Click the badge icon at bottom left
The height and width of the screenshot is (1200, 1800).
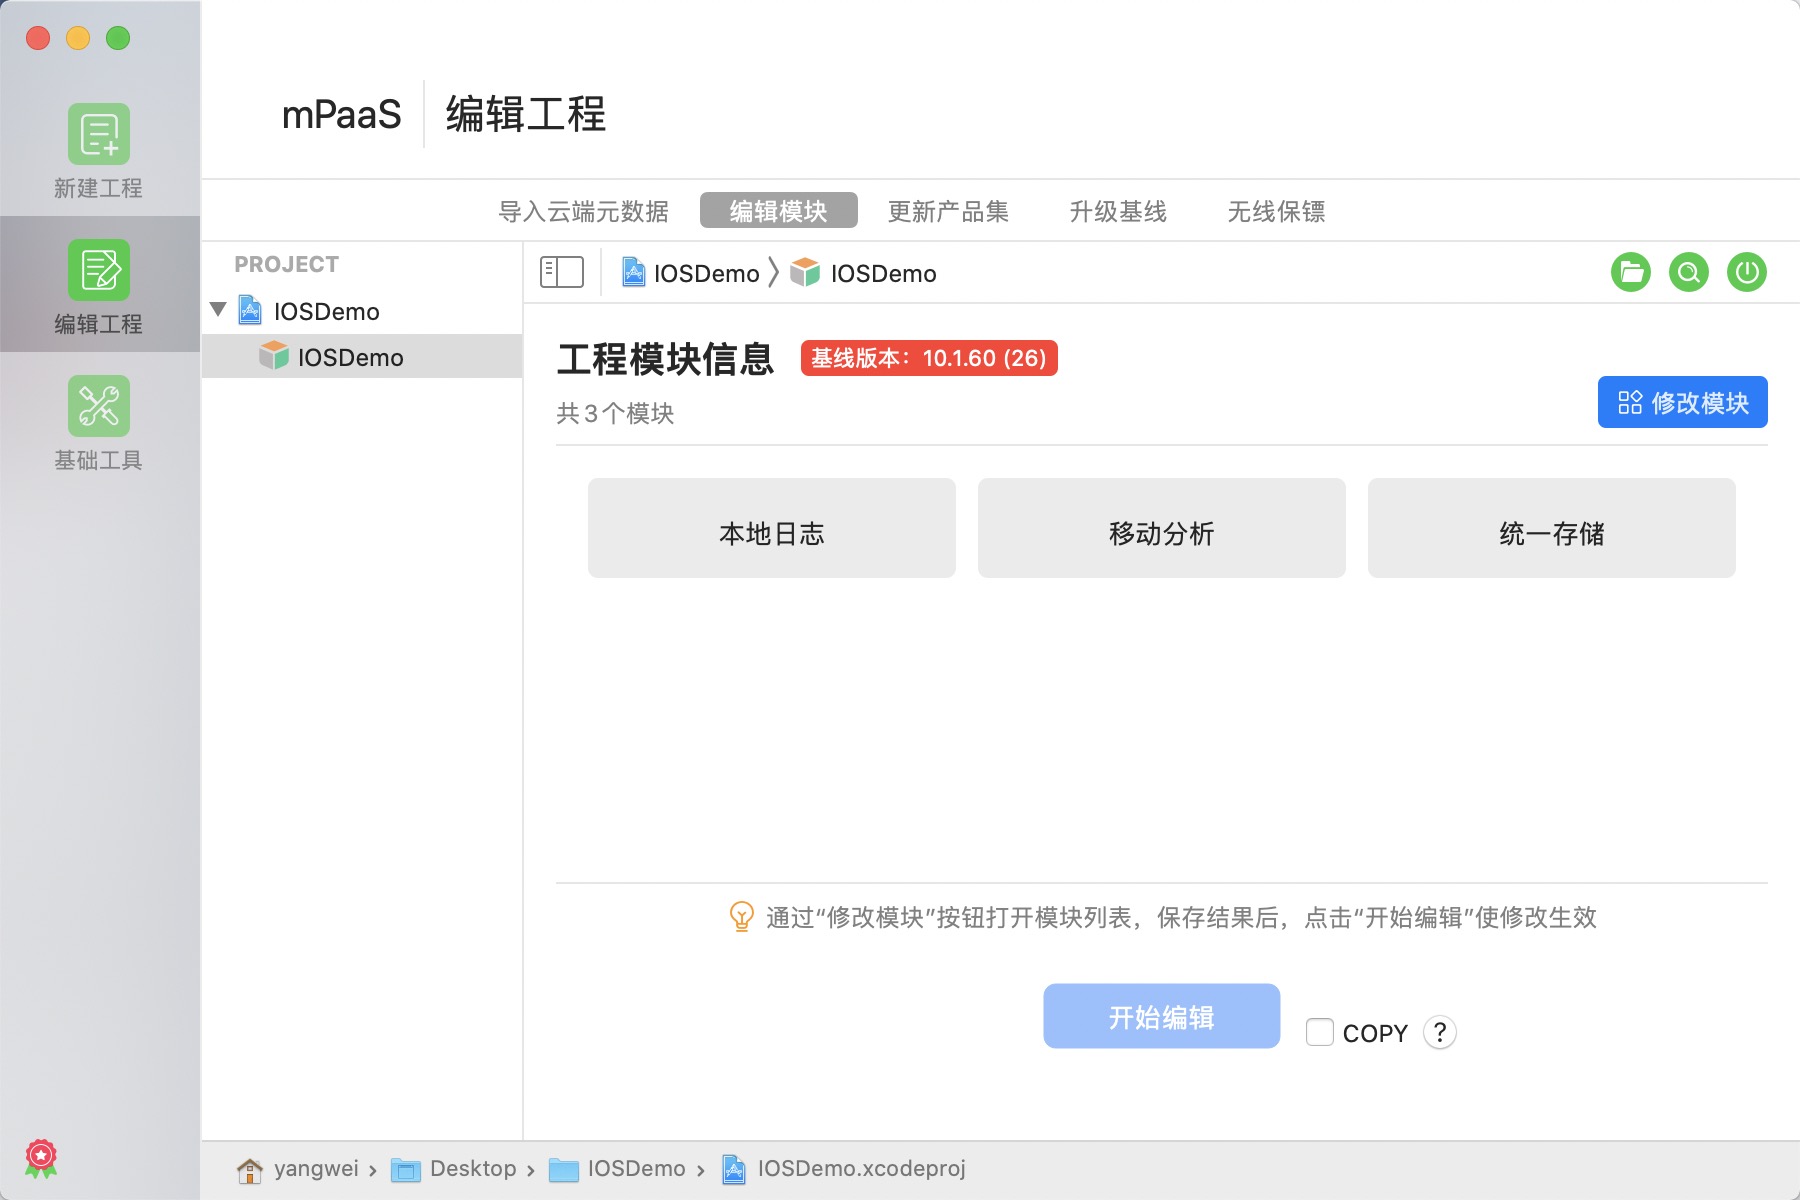pos(42,1157)
